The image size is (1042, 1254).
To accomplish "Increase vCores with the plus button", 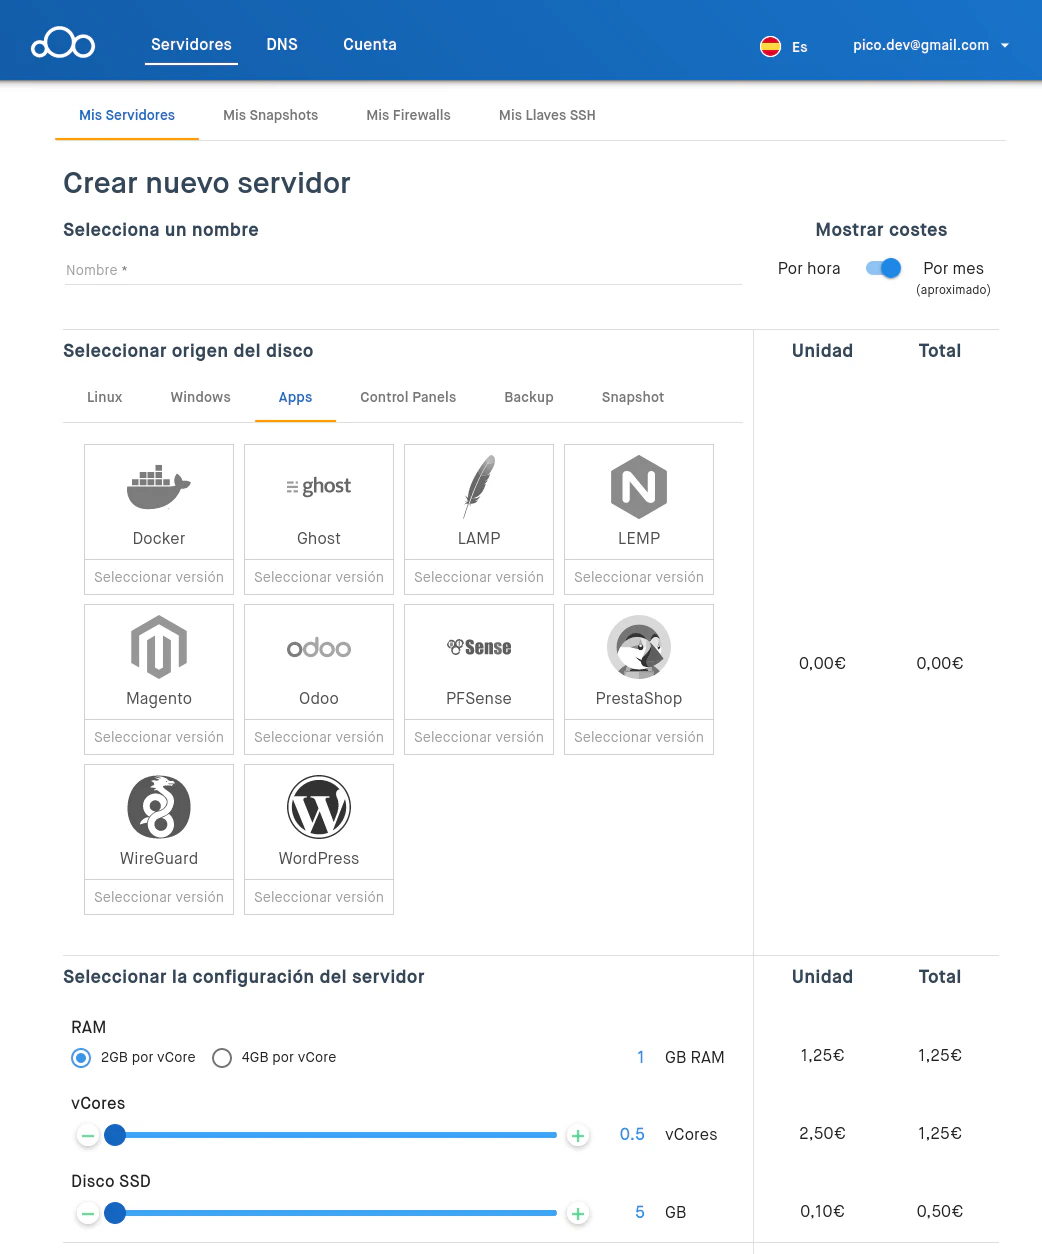I will pyautogui.click(x=578, y=1136).
